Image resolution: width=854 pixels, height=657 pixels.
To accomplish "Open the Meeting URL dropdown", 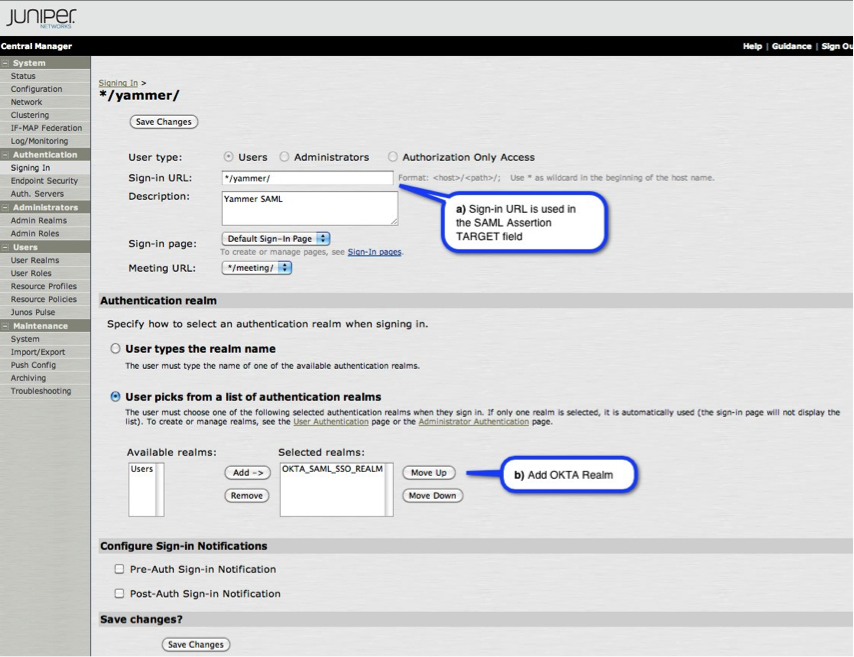I will tap(257, 268).
